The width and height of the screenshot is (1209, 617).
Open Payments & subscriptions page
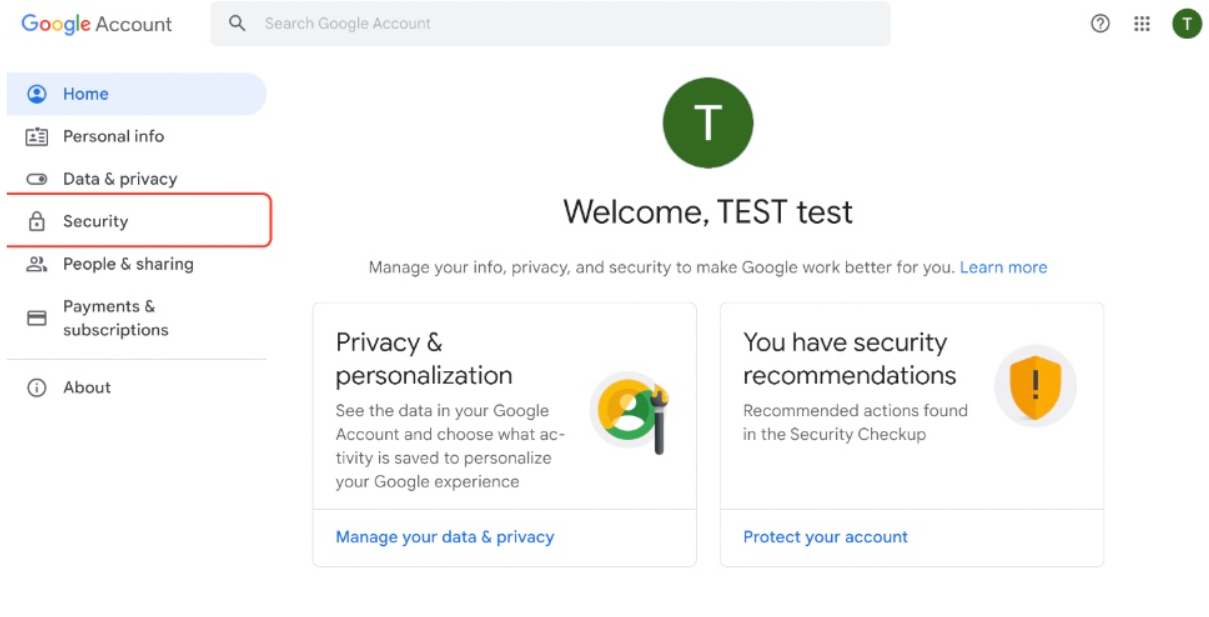(115, 318)
